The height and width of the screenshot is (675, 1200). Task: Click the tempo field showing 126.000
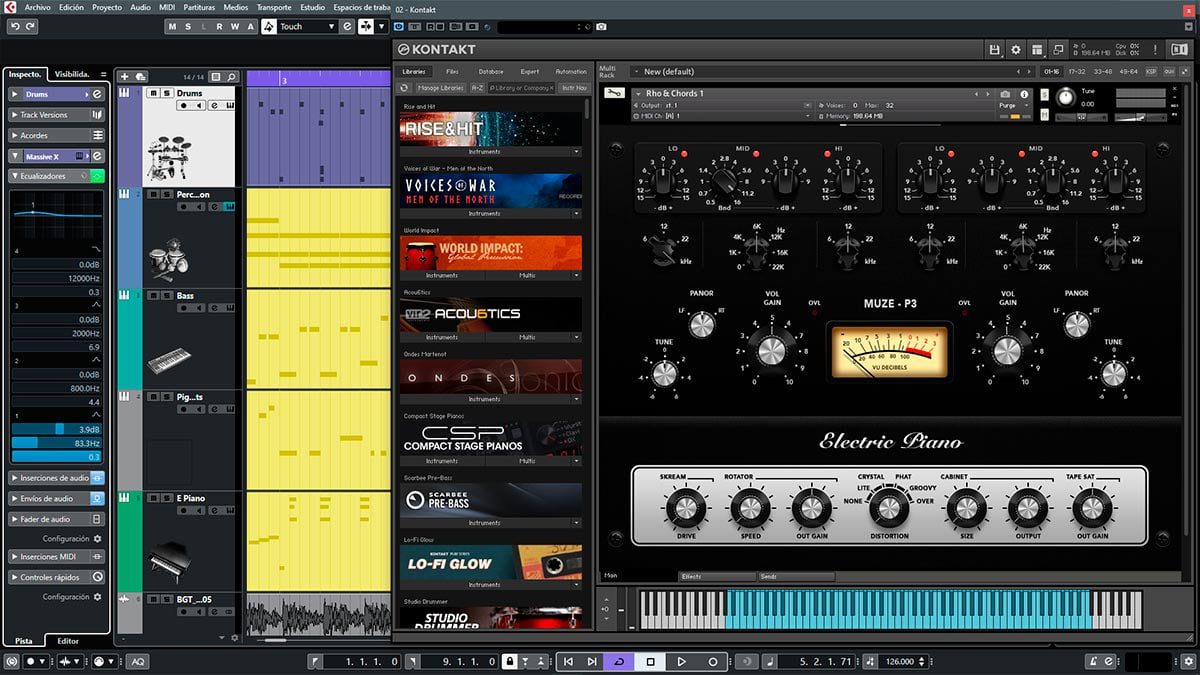coord(900,662)
